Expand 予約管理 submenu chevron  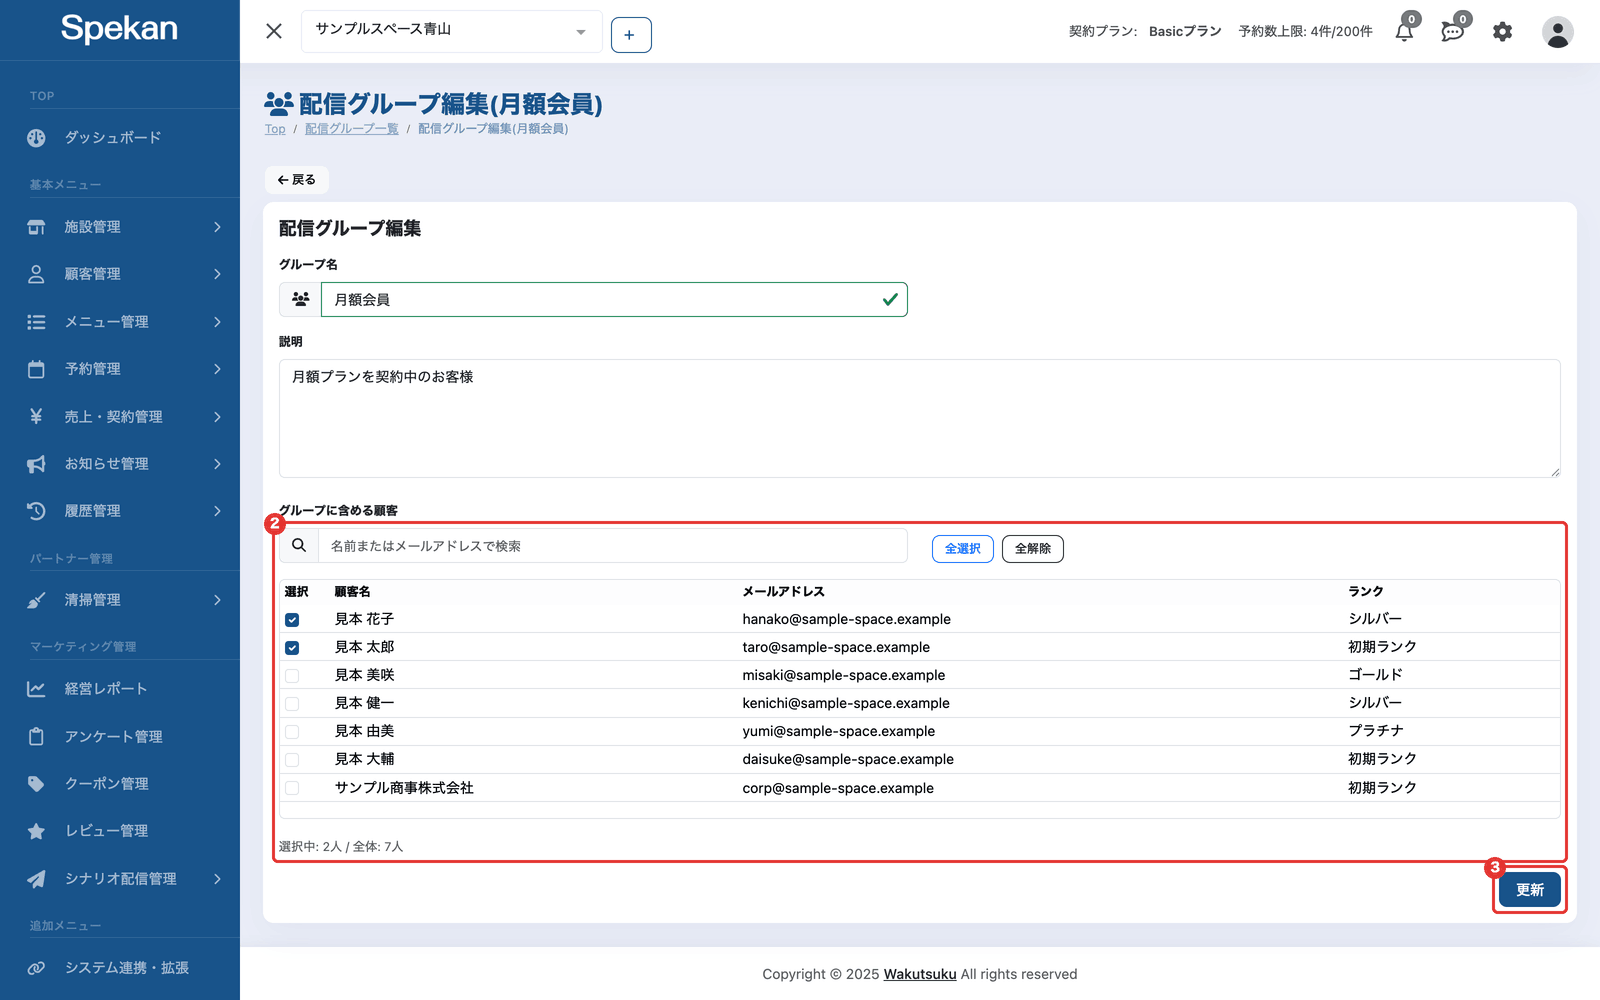(217, 369)
